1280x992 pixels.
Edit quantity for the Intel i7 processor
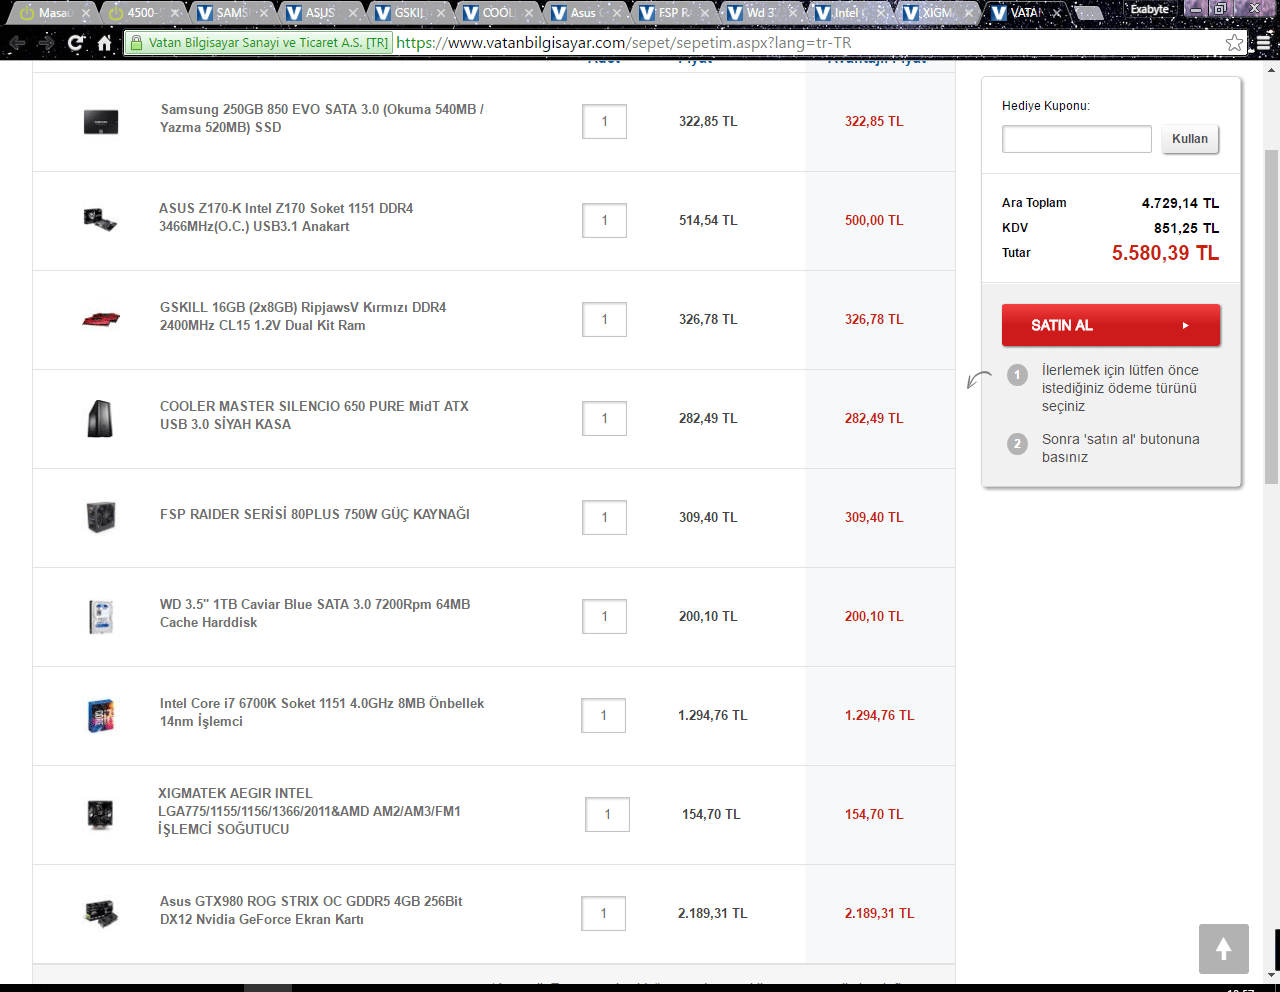[x=603, y=715]
